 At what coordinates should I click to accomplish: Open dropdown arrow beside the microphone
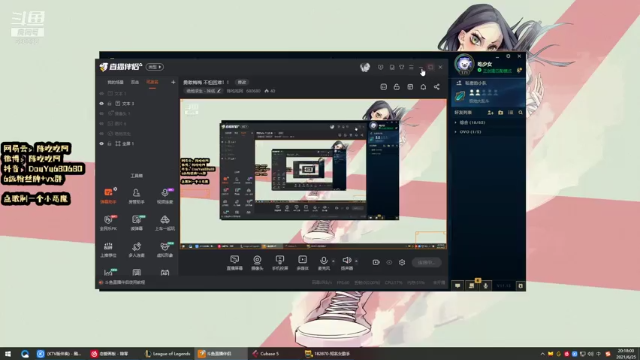[x=333, y=261]
